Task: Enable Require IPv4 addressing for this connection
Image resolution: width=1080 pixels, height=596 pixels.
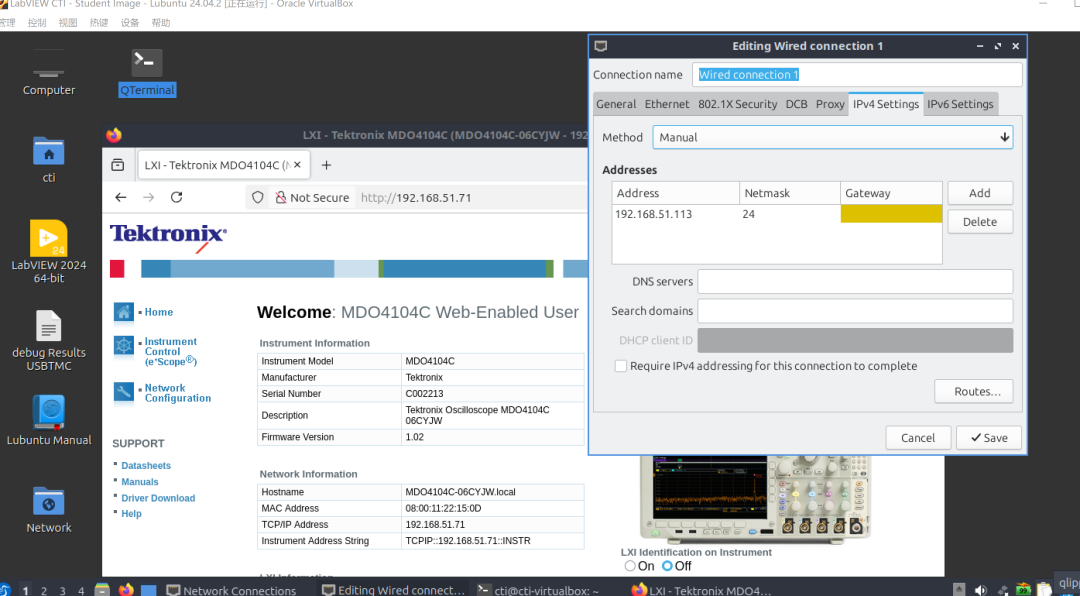Action: pos(620,366)
